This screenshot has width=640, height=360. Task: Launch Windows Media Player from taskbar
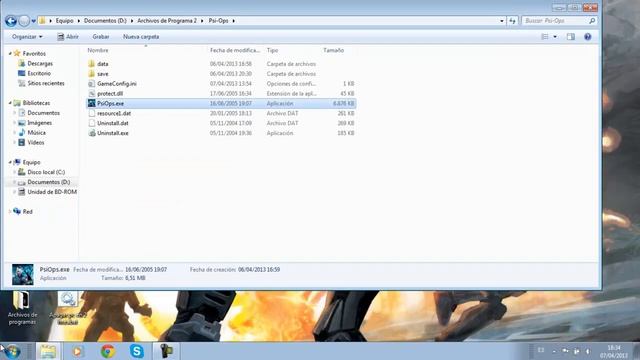point(78,351)
